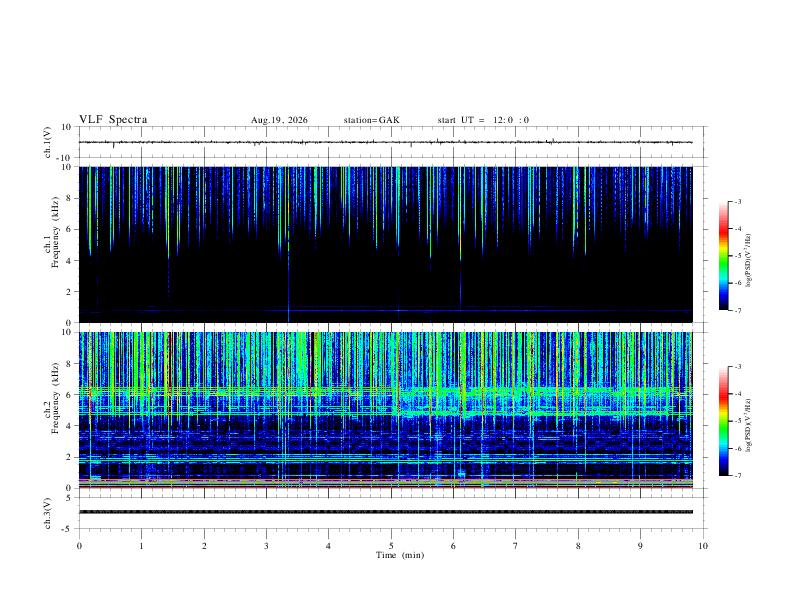Click the 0 minute tick on time axis

(x=79, y=546)
